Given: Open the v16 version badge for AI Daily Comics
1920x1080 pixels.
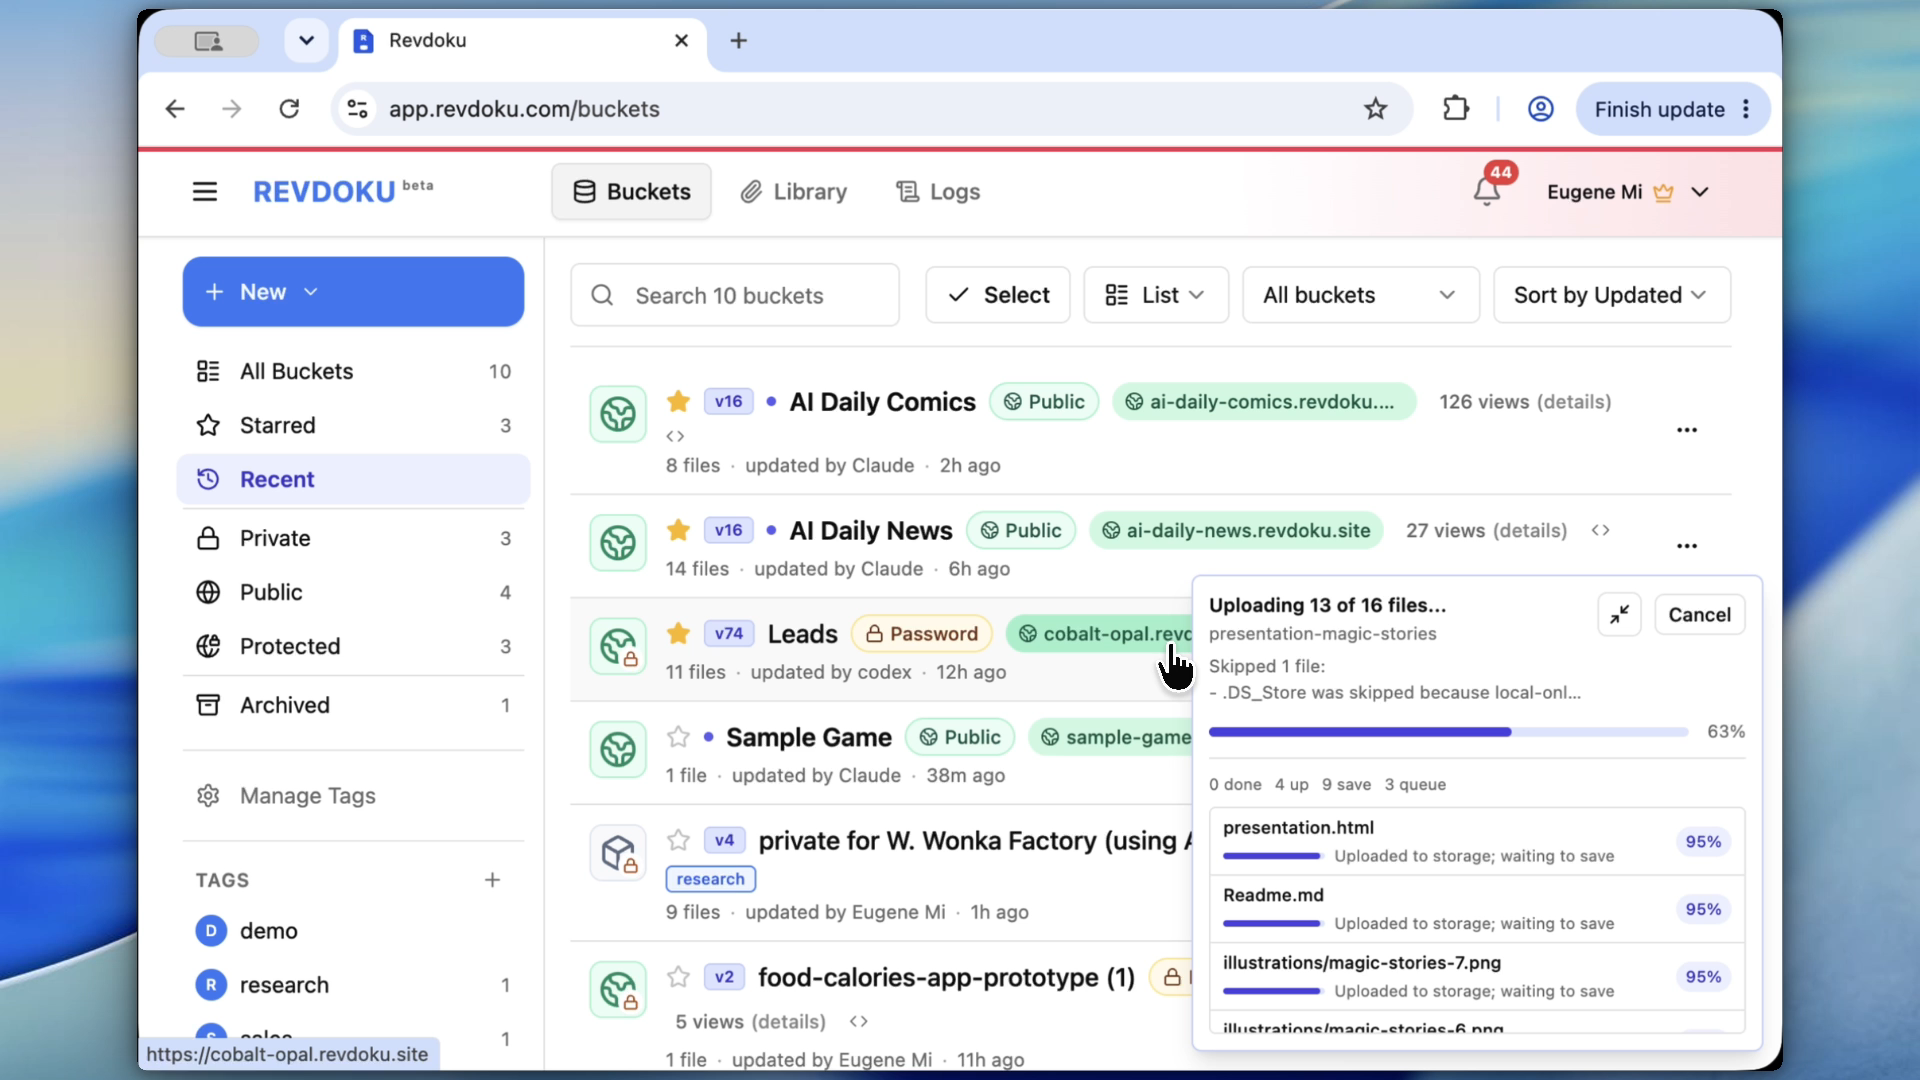Looking at the screenshot, I should tap(728, 401).
